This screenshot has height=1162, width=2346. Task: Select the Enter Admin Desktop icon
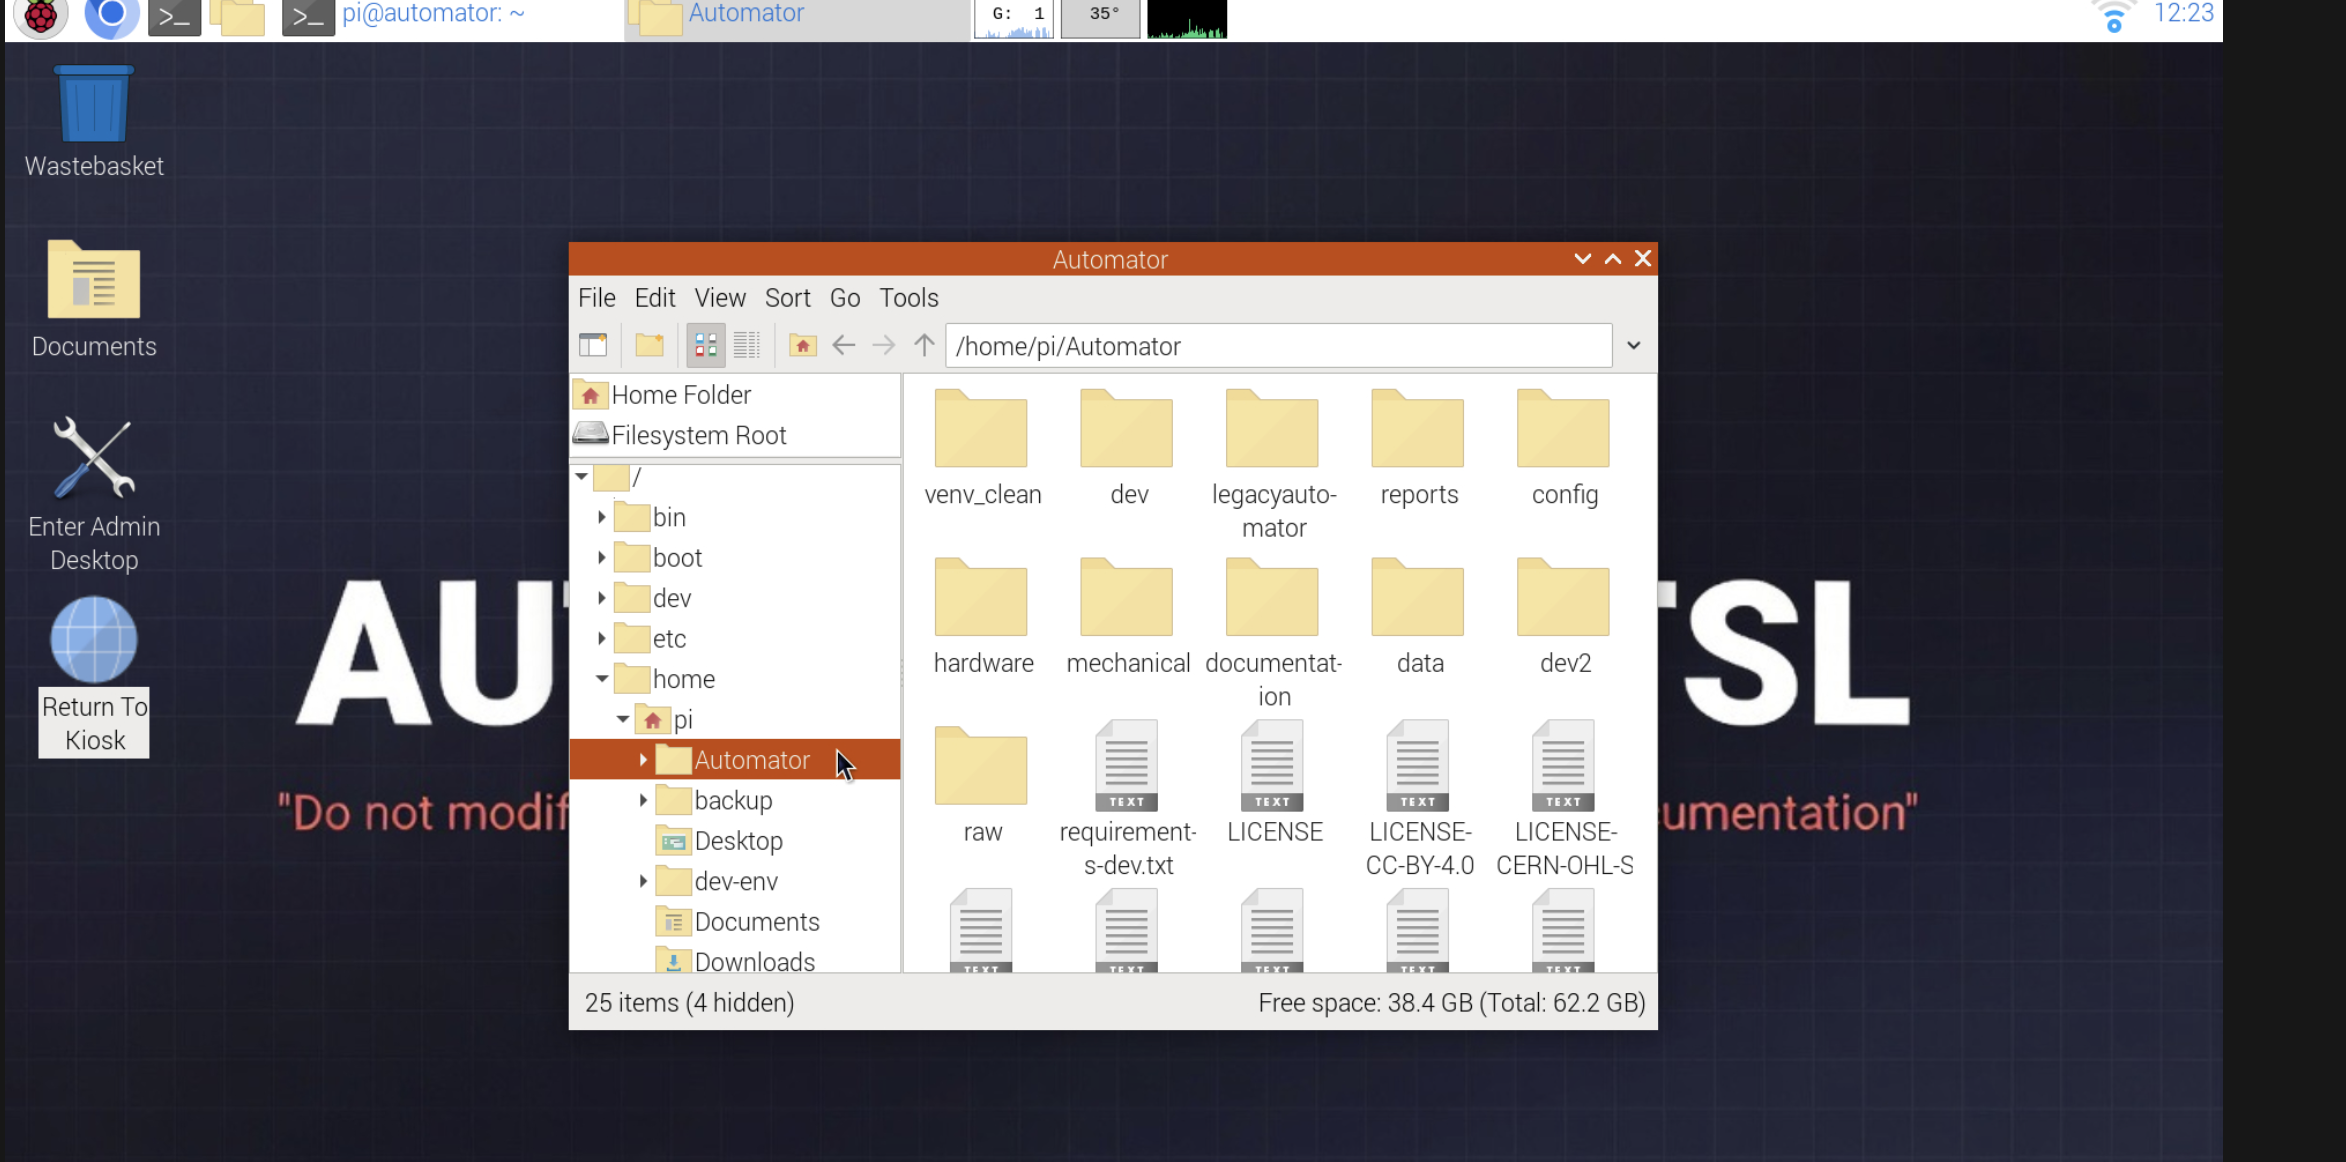[94, 495]
